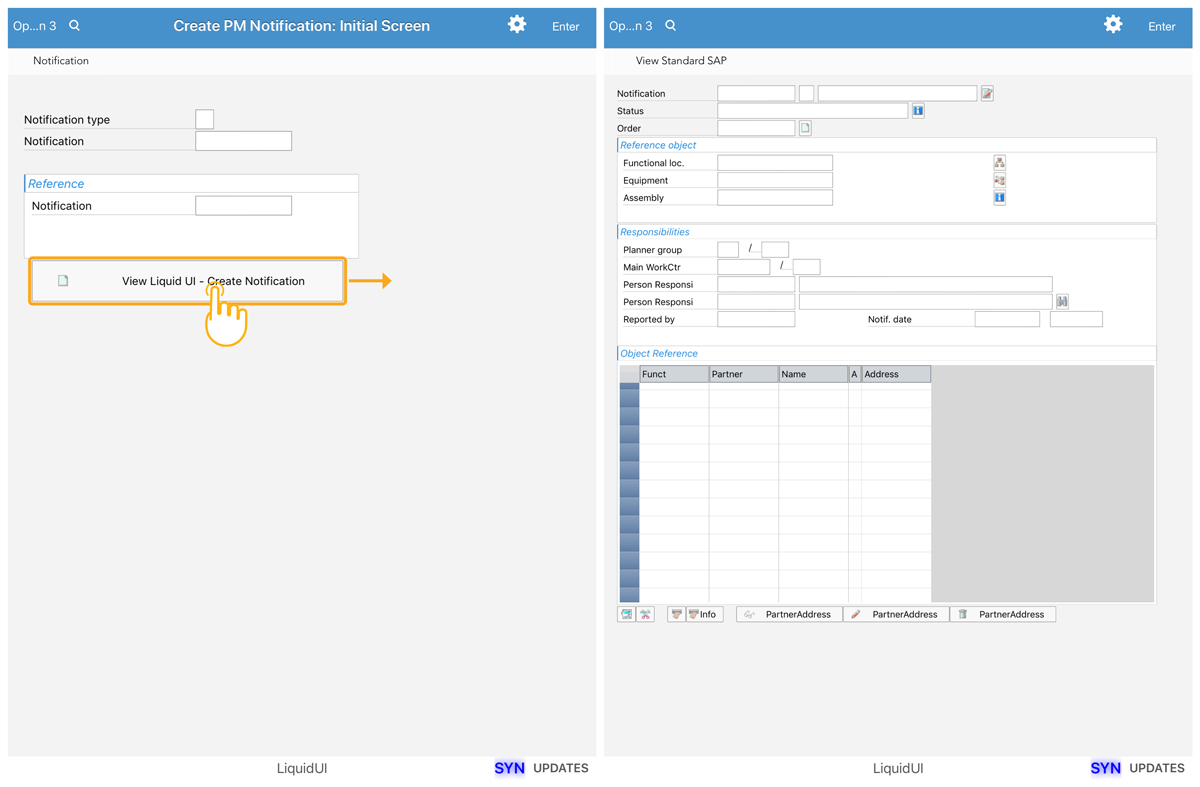Tap Enter in the right screen header
1200x787 pixels.
click(x=1161, y=27)
